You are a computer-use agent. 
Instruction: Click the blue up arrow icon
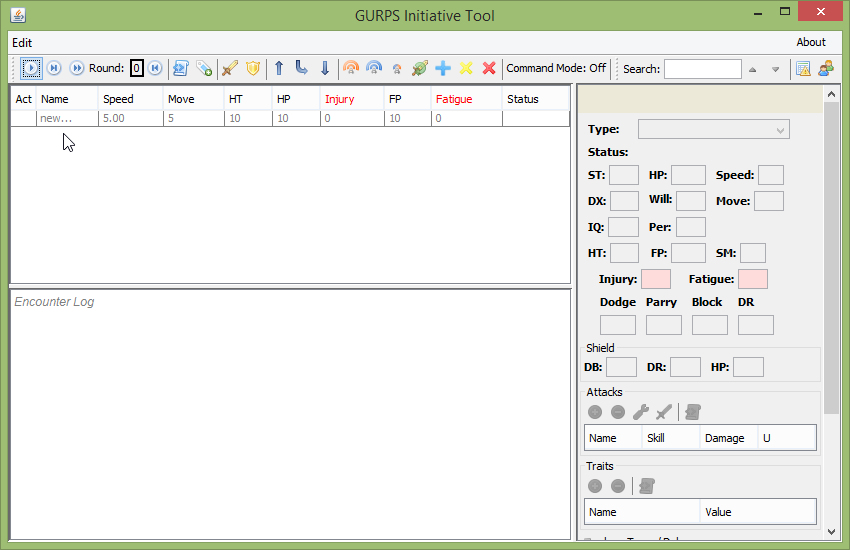coord(279,68)
